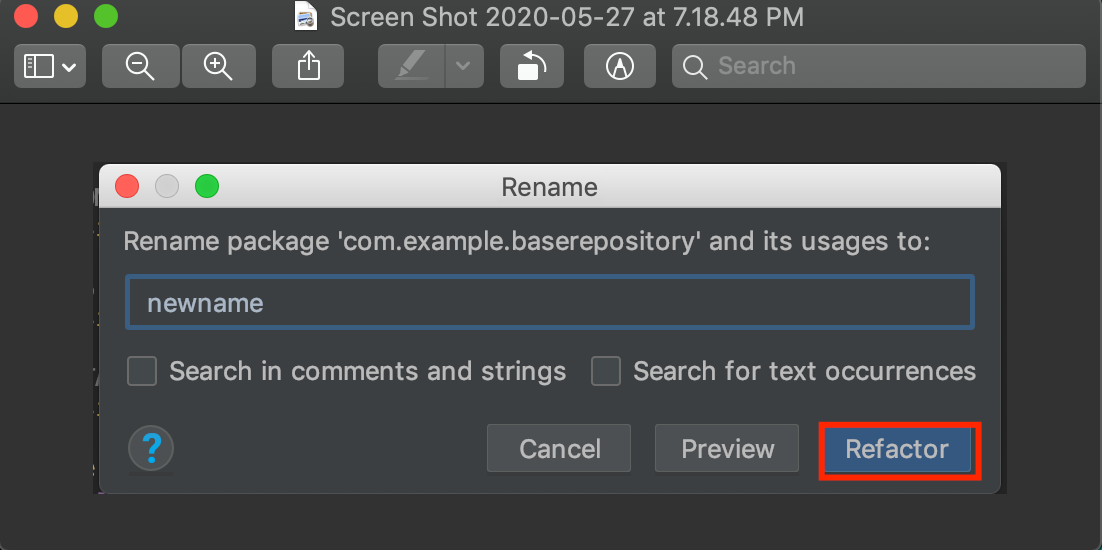The width and height of the screenshot is (1102, 550).
Task: Click the screenshot document title icon
Action: click(x=306, y=17)
